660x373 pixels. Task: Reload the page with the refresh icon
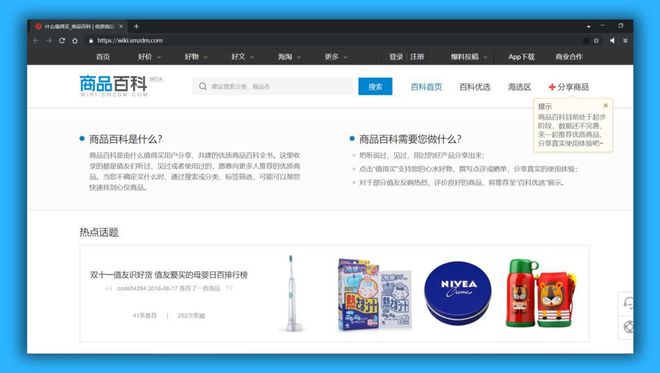coord(62,40)
